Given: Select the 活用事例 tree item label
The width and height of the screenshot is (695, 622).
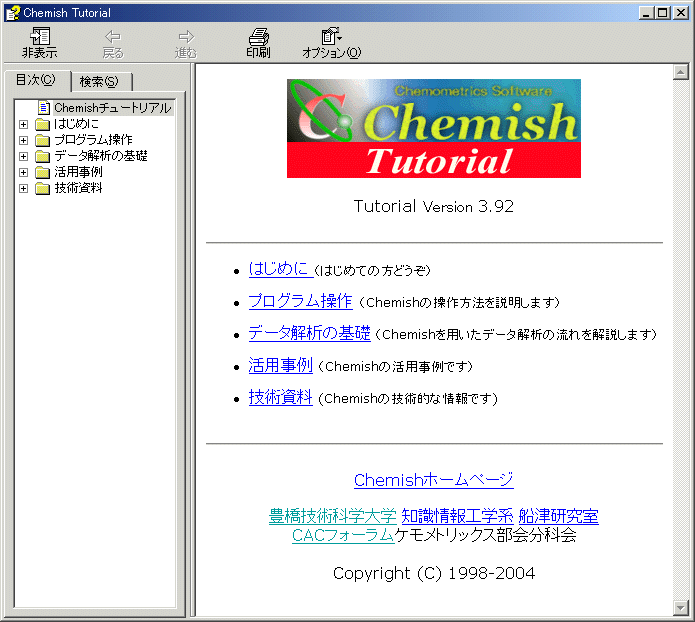Looking at the screenshot, I should click(78, 172).
